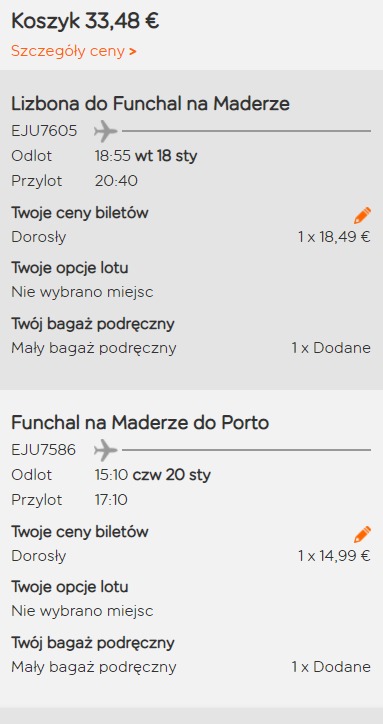Edit ticket price for Funchal to Porto flight
The width and height of the screenshot is (383, 724).
[x=362, y=534]
